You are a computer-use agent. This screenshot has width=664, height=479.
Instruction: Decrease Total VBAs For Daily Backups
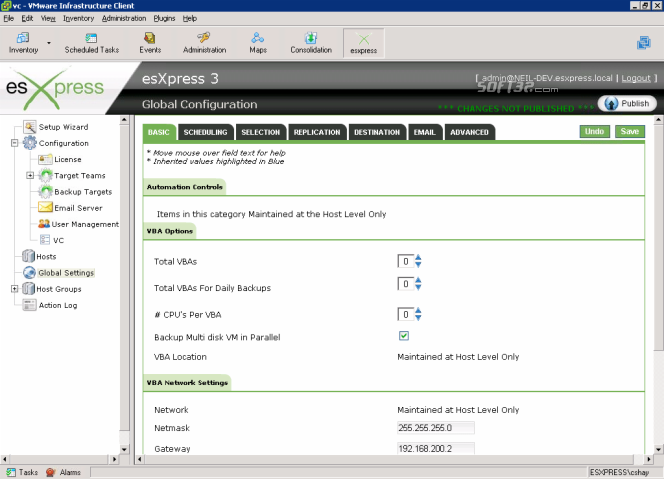418,287
